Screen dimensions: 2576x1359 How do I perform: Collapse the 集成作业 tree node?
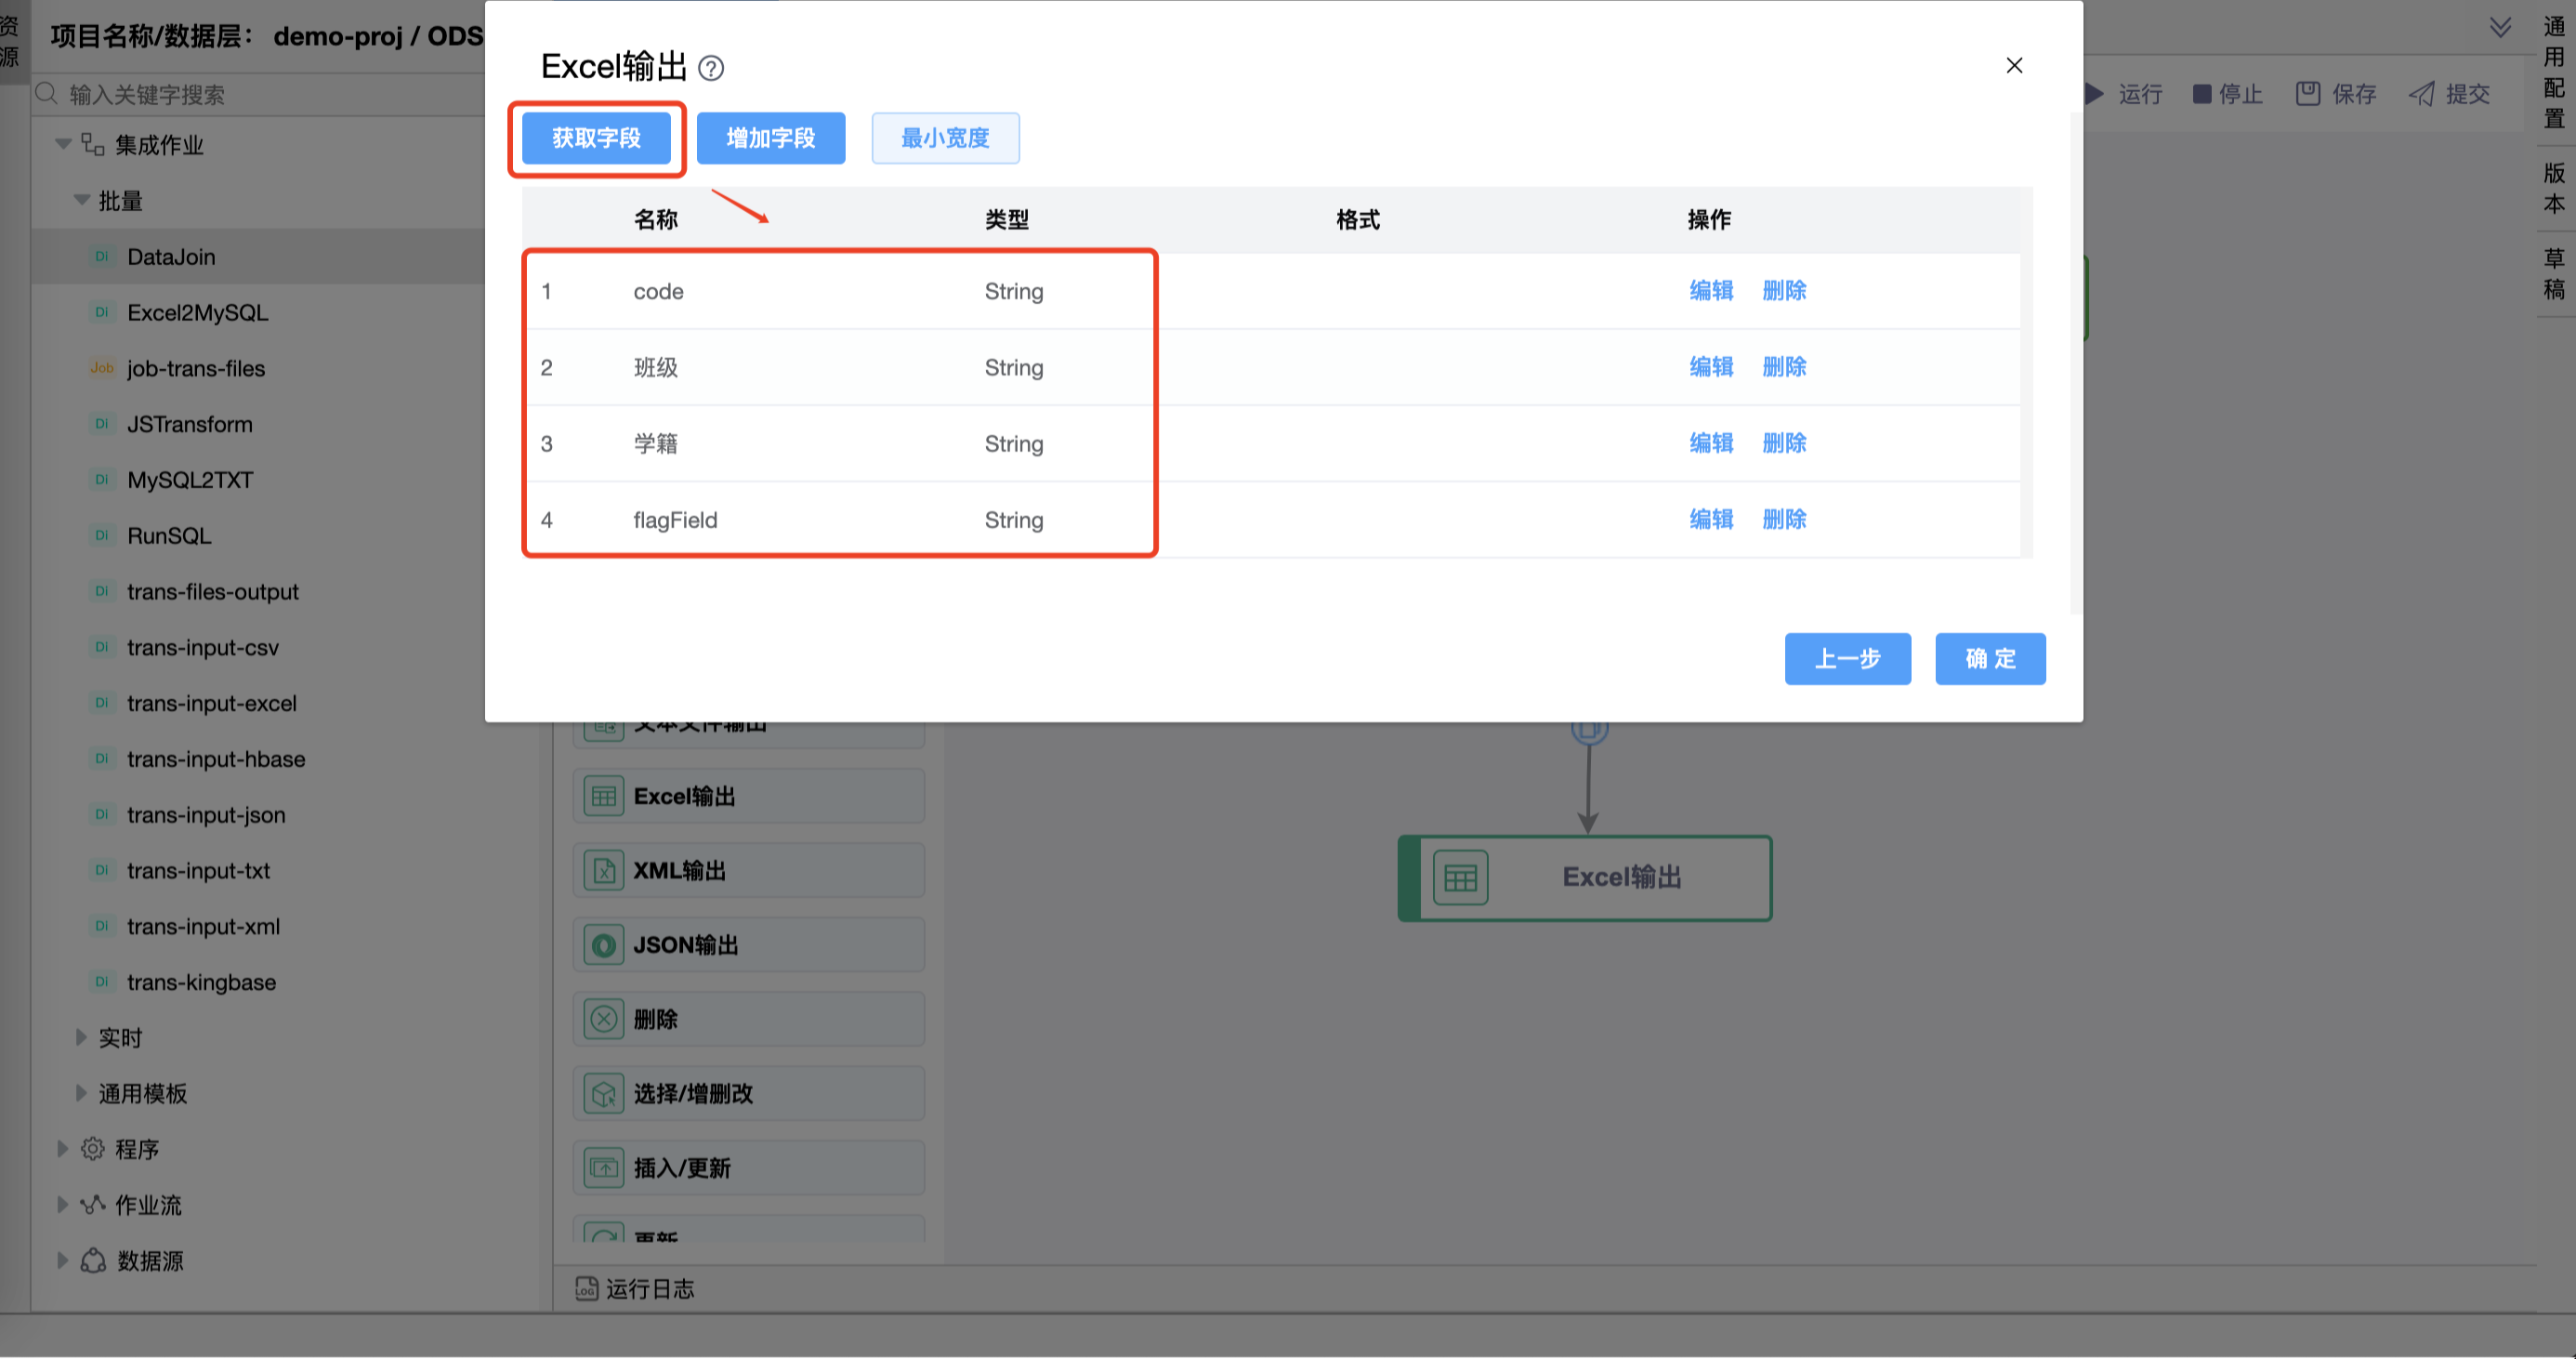point(63,145)
